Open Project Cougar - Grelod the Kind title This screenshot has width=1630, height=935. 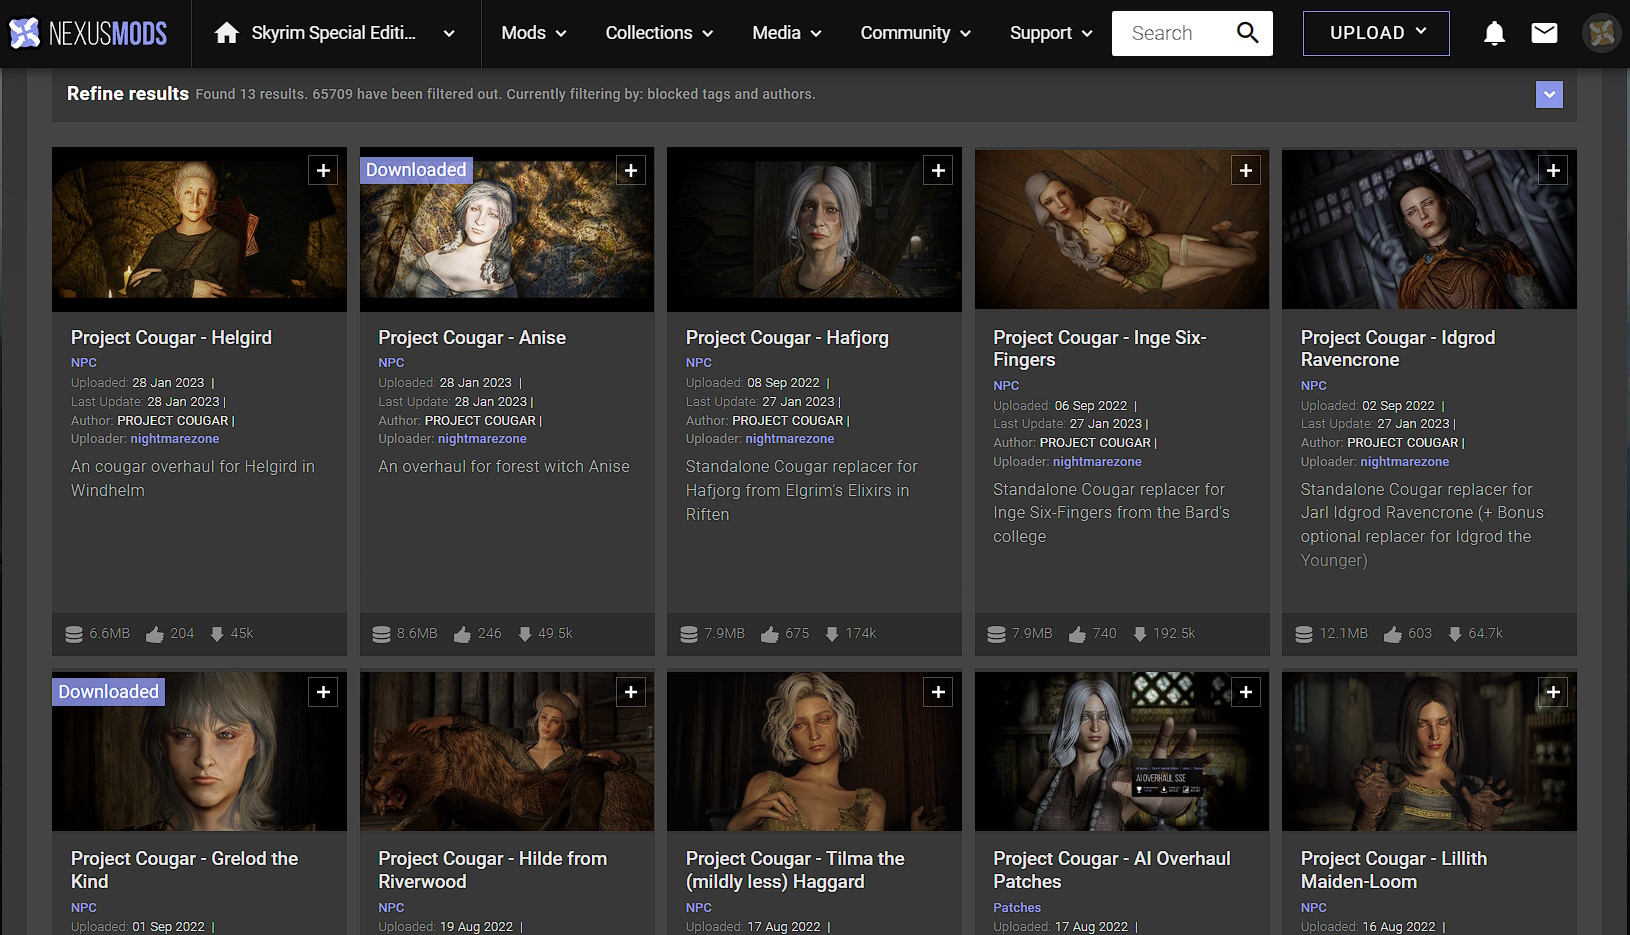coord(184,870)
